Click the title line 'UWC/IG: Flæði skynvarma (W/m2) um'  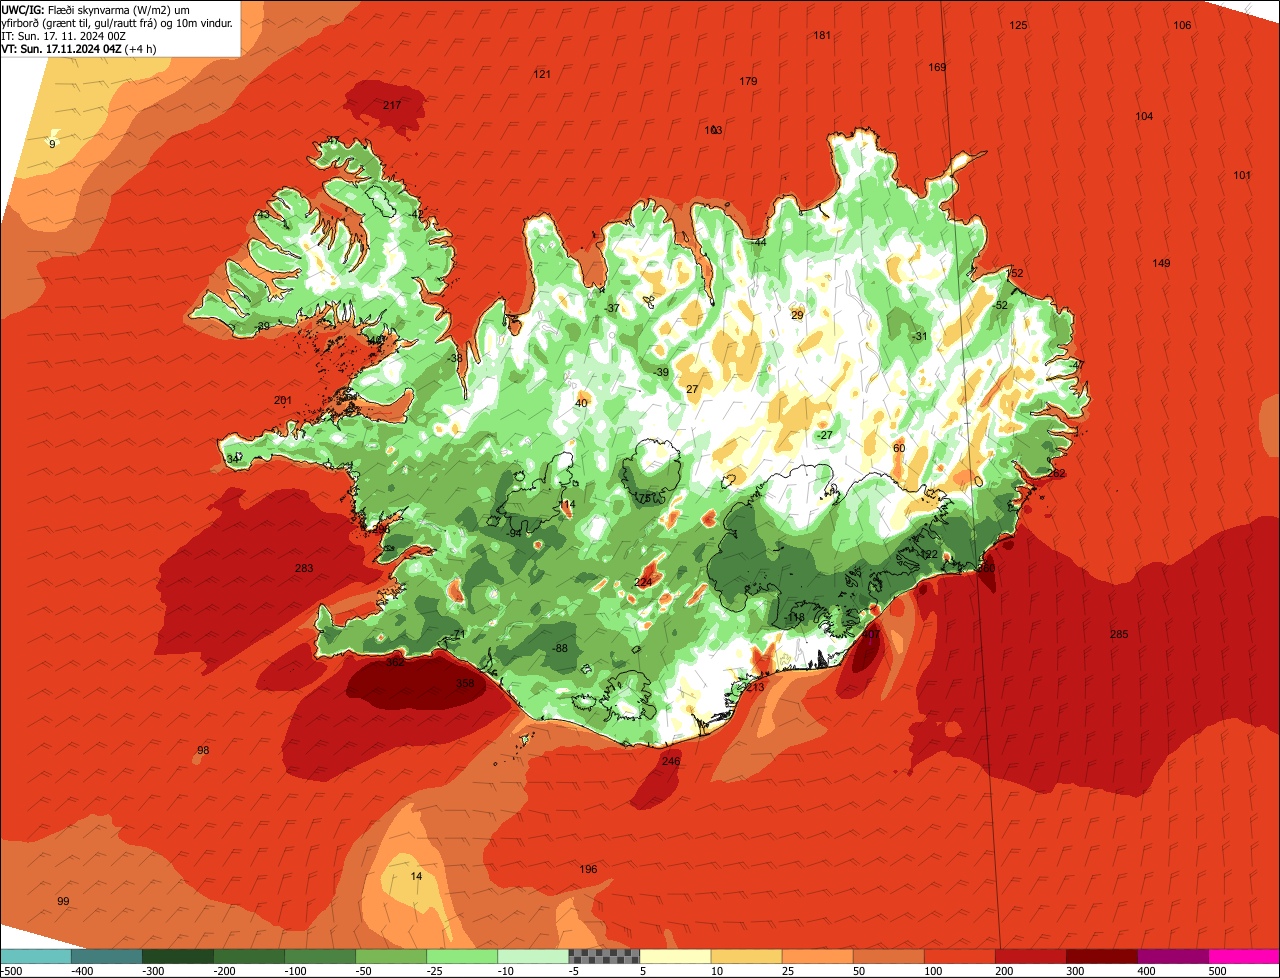tap(96, 9)
